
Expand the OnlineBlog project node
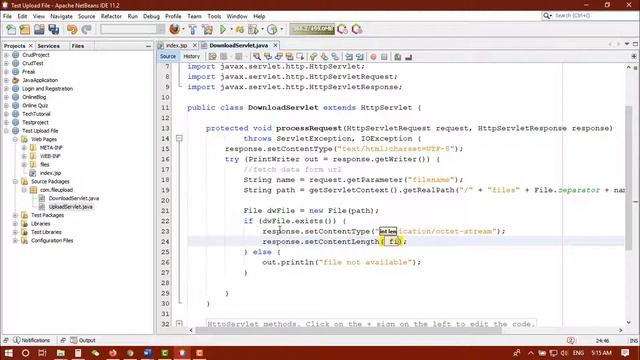tap(6, 97)
